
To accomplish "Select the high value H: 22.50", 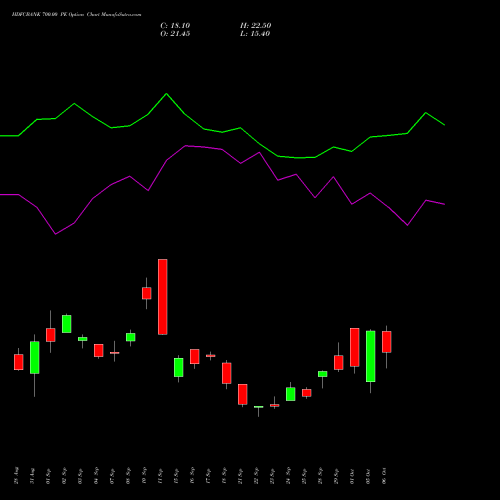I will pyautogui.click(x=256, y=26).
